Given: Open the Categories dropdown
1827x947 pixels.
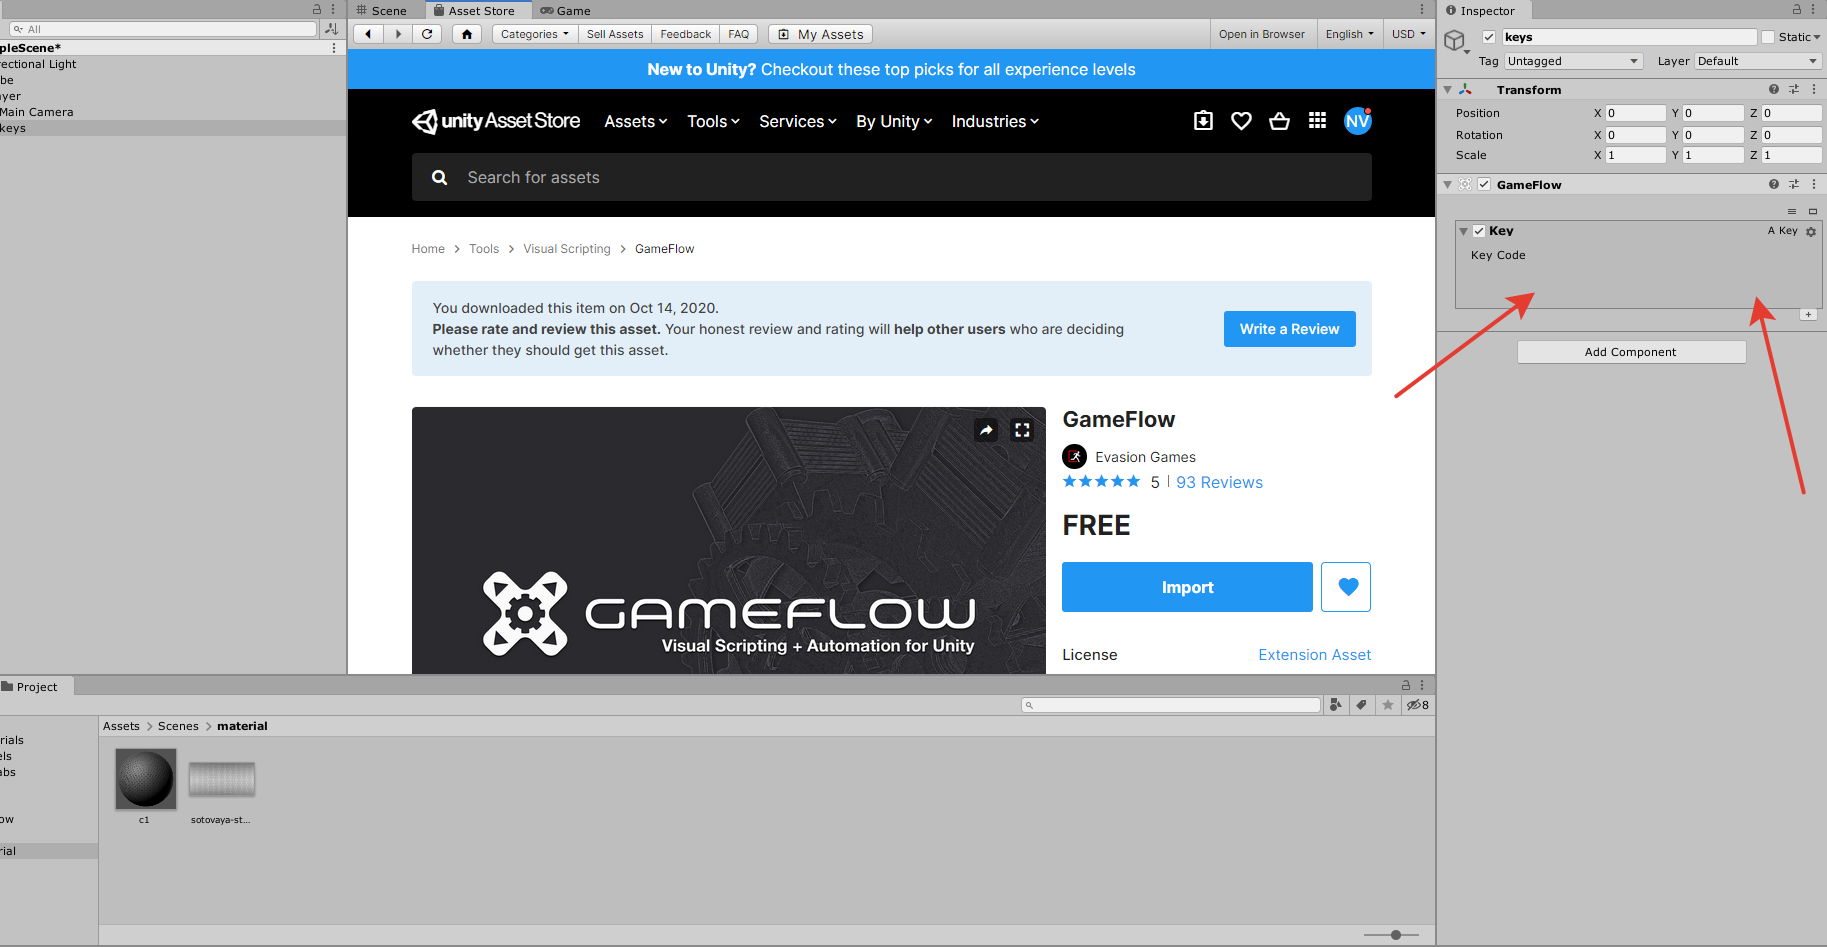Looking at the screenshot, I should pyautogui.click(x=535, y=34).
